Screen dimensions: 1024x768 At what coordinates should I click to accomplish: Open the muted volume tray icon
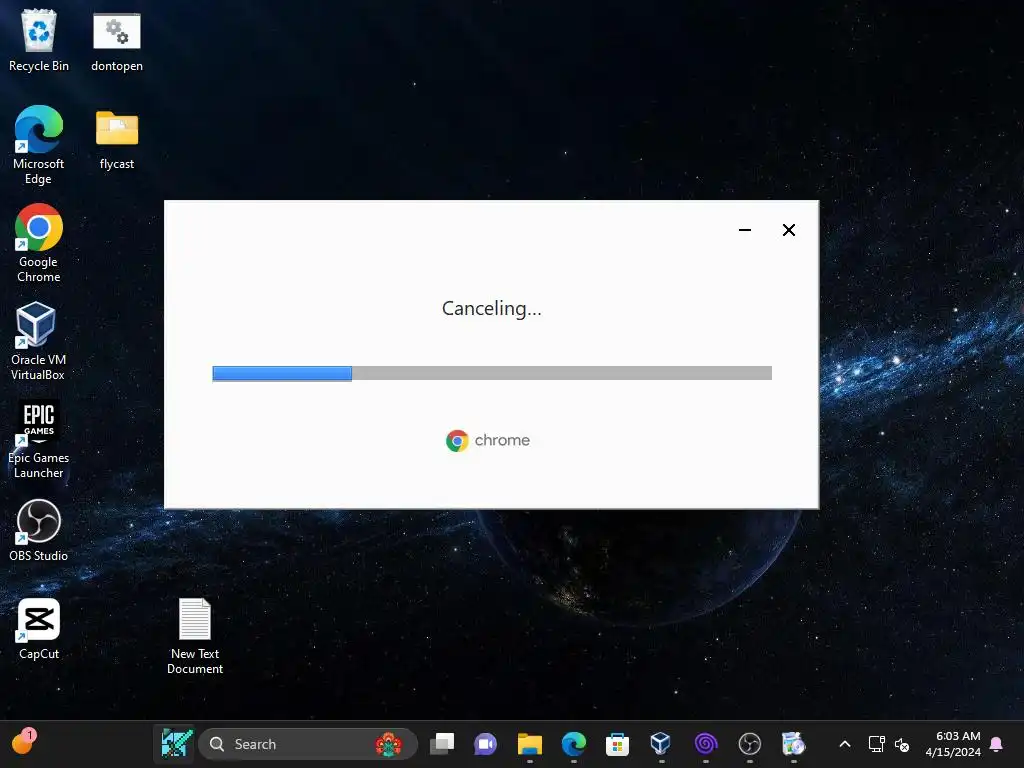902,744
